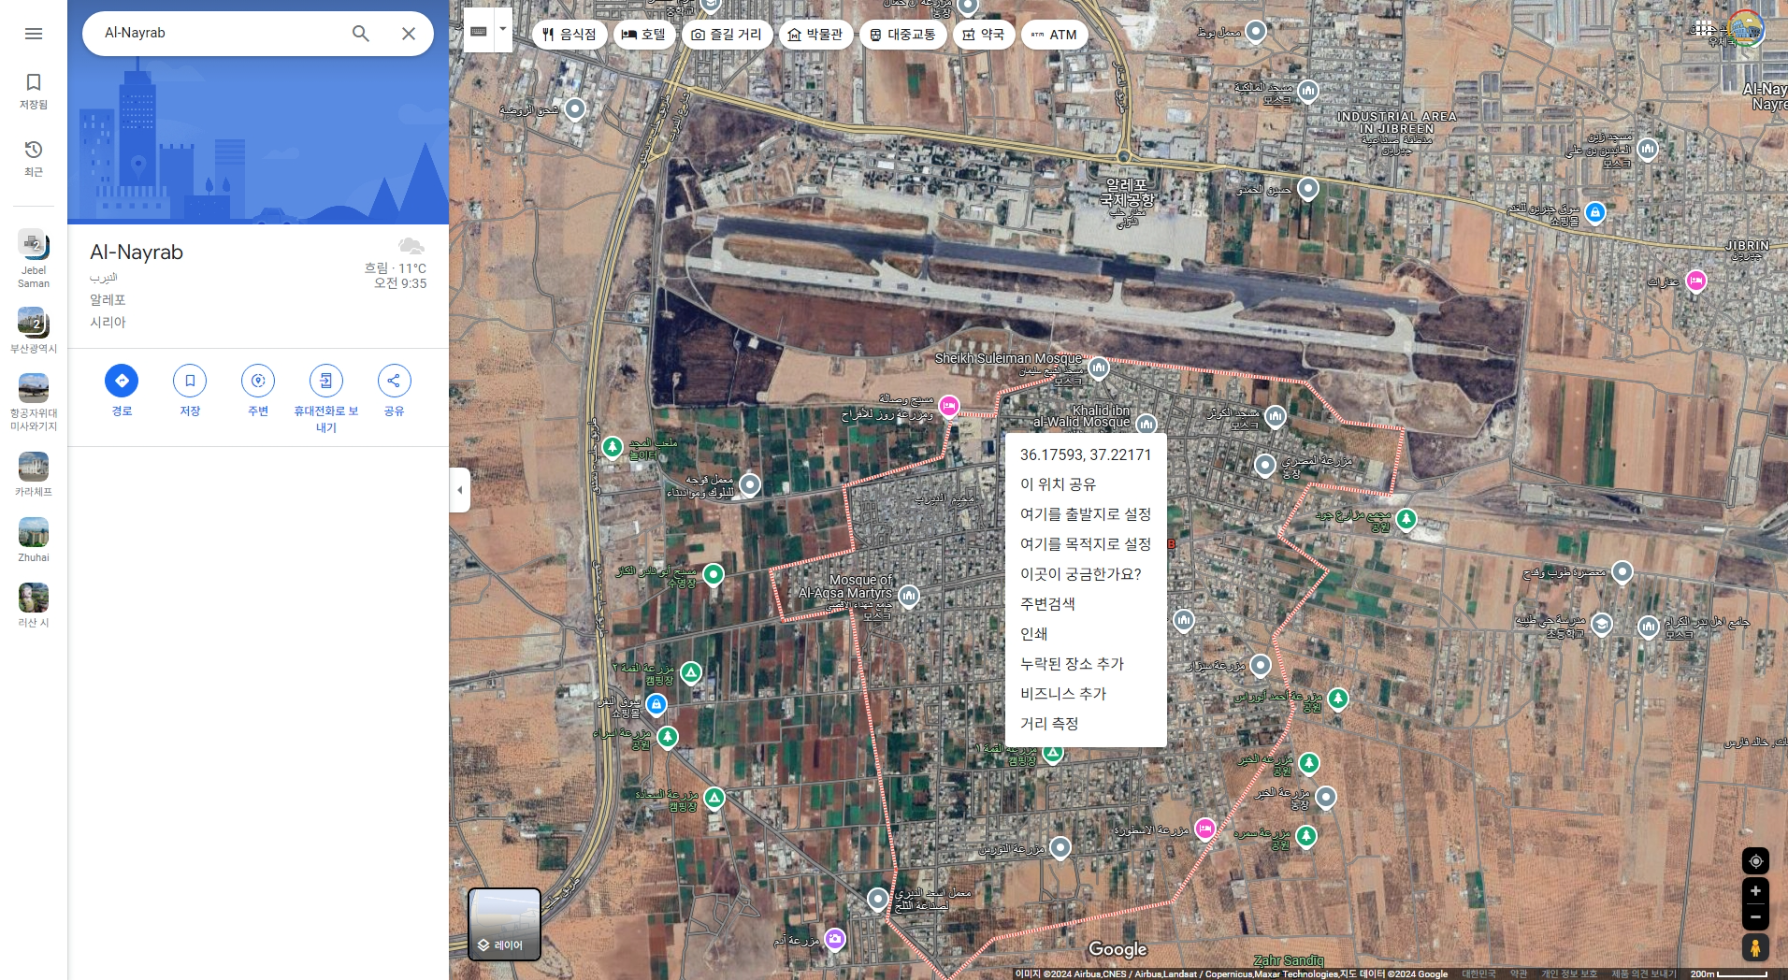Click the 흐림 11°C weather info
This screenshot has height=980, width=1788.
click(398, 264)
